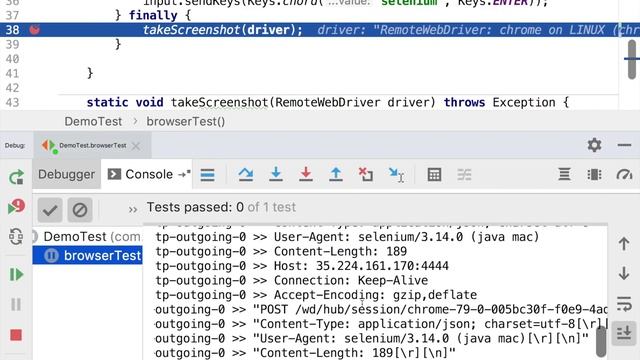This screenshot has width=640, height=360.
Task: Switch to the Debugger tab
Action: (x=67, y=174)
